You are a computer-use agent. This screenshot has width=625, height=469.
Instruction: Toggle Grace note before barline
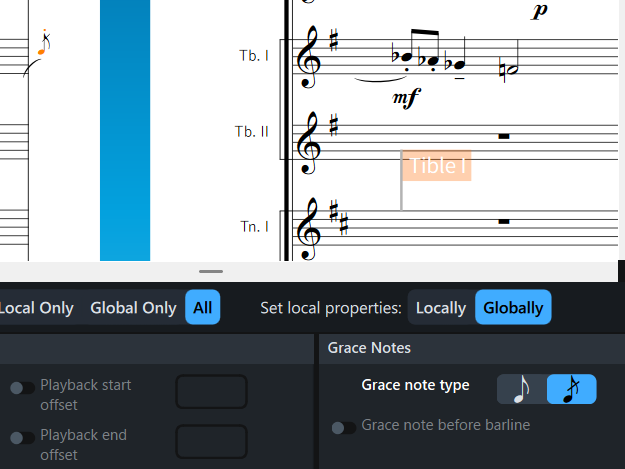point(344,428)
